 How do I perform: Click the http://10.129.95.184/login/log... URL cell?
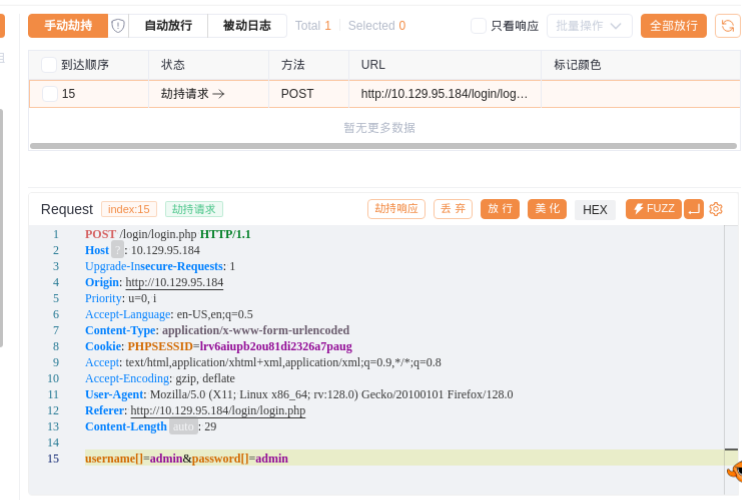coord(444,94)
